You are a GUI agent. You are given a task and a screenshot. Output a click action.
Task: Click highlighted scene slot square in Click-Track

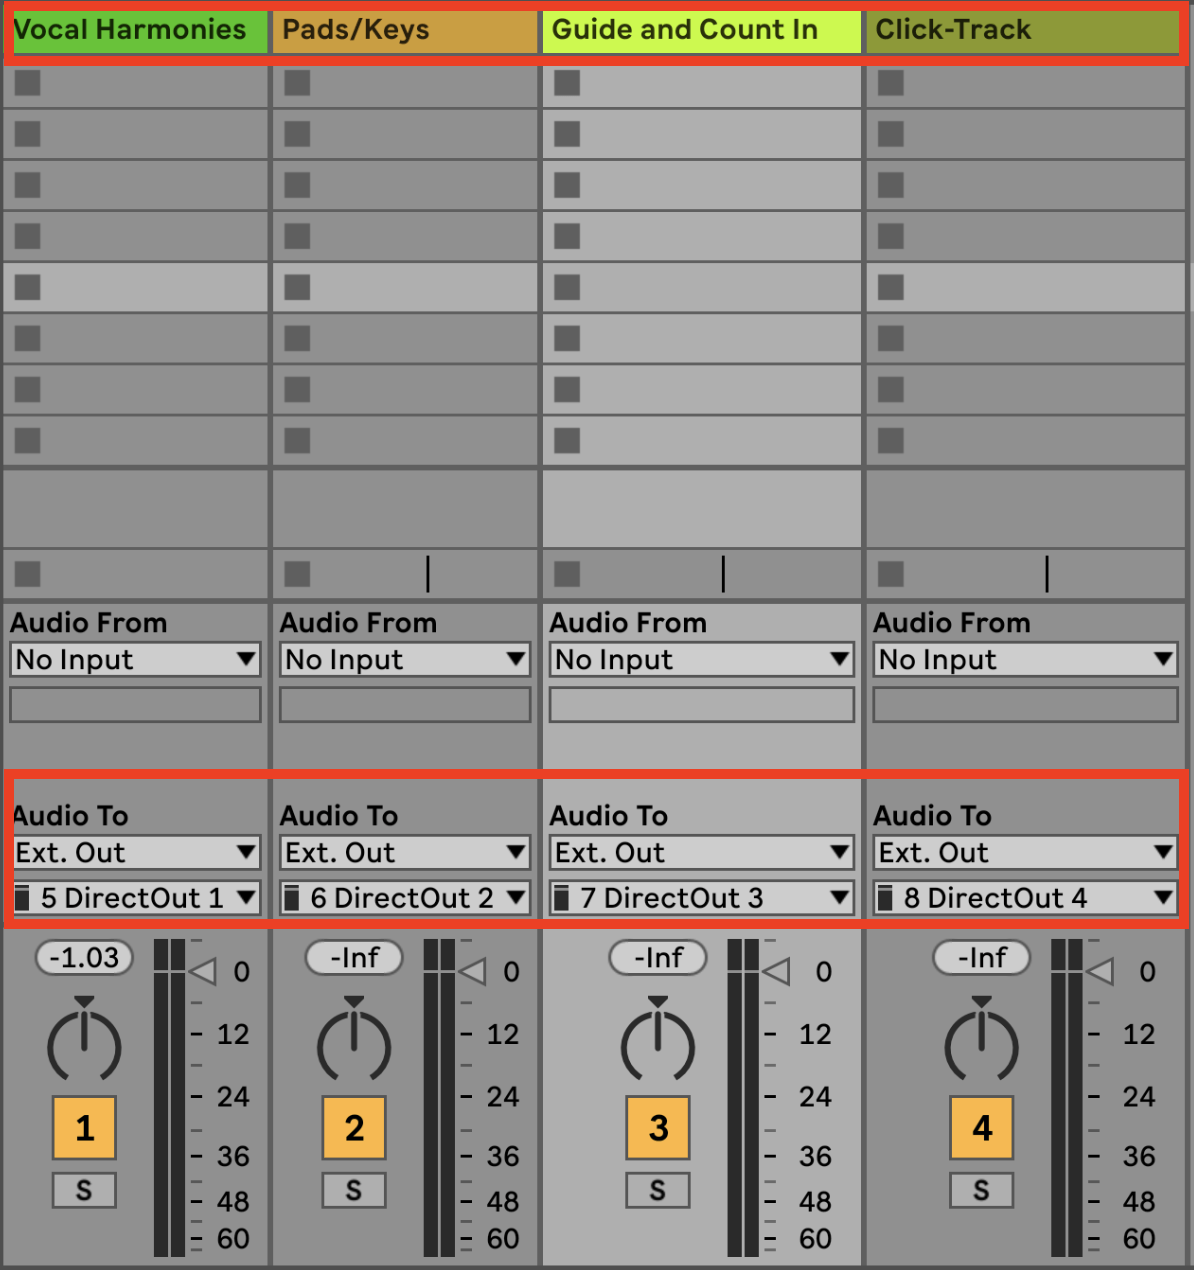[891, 287]
